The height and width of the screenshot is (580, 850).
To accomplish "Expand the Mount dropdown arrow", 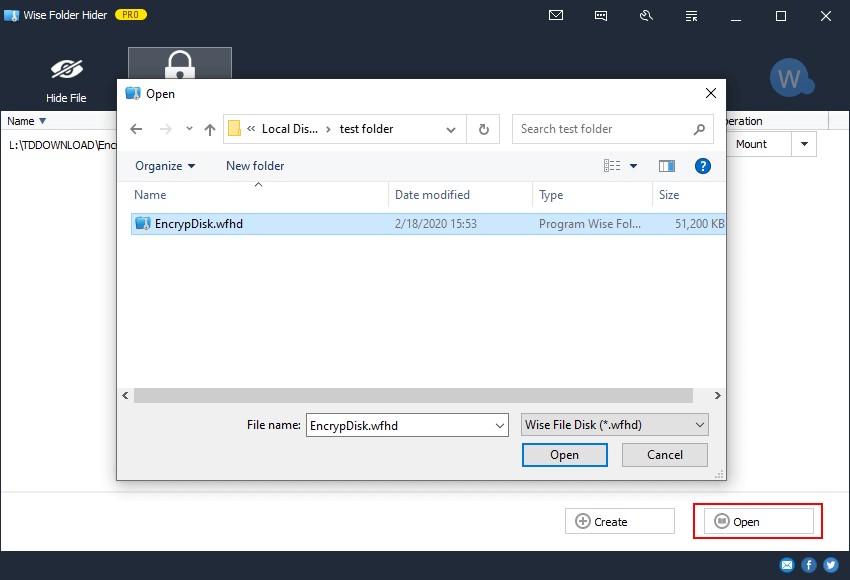I will tap(804, 144).
